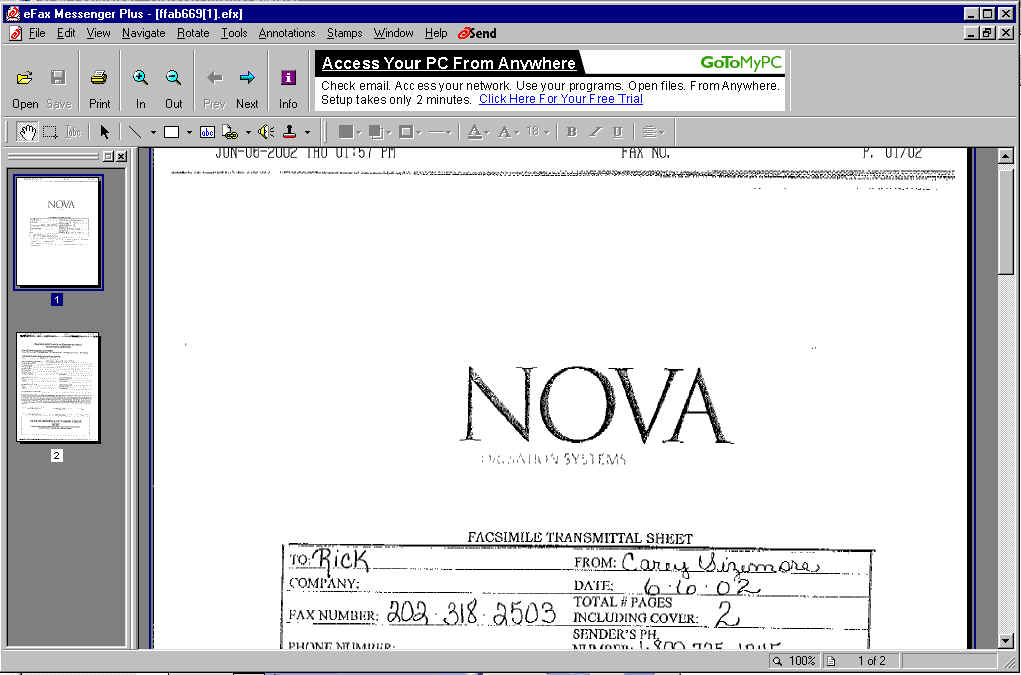Image resolution: width=1021 pixels, height=675 pixels.
Task: Select the rubber Stamp tool
Action: click(290, 132)
